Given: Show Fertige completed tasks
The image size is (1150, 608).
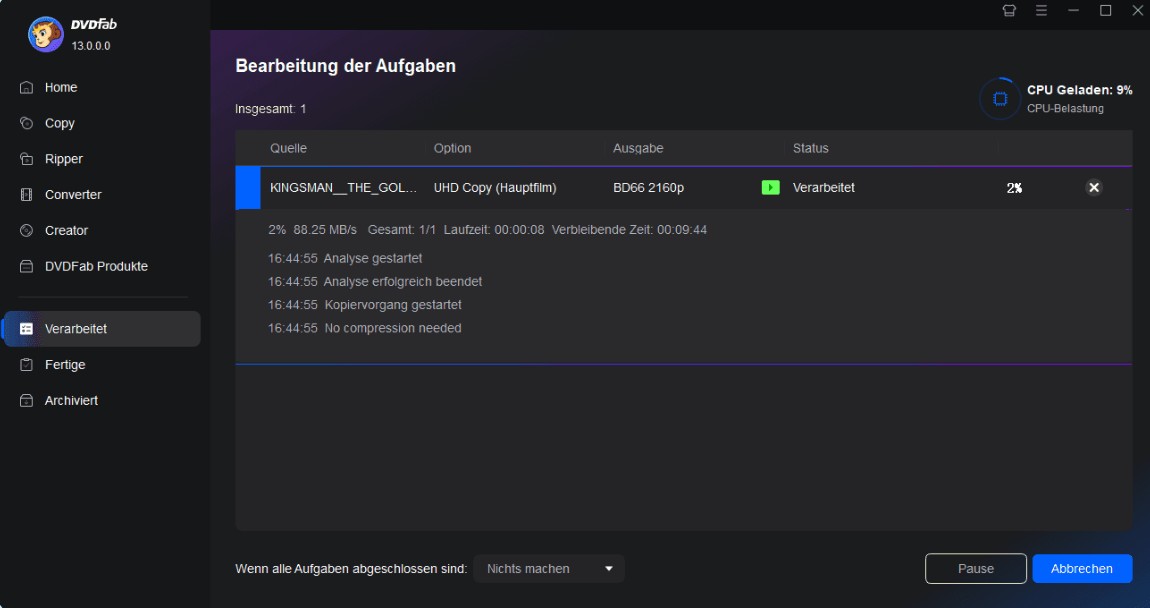Looking at the screenshot, I should (65, 365).
